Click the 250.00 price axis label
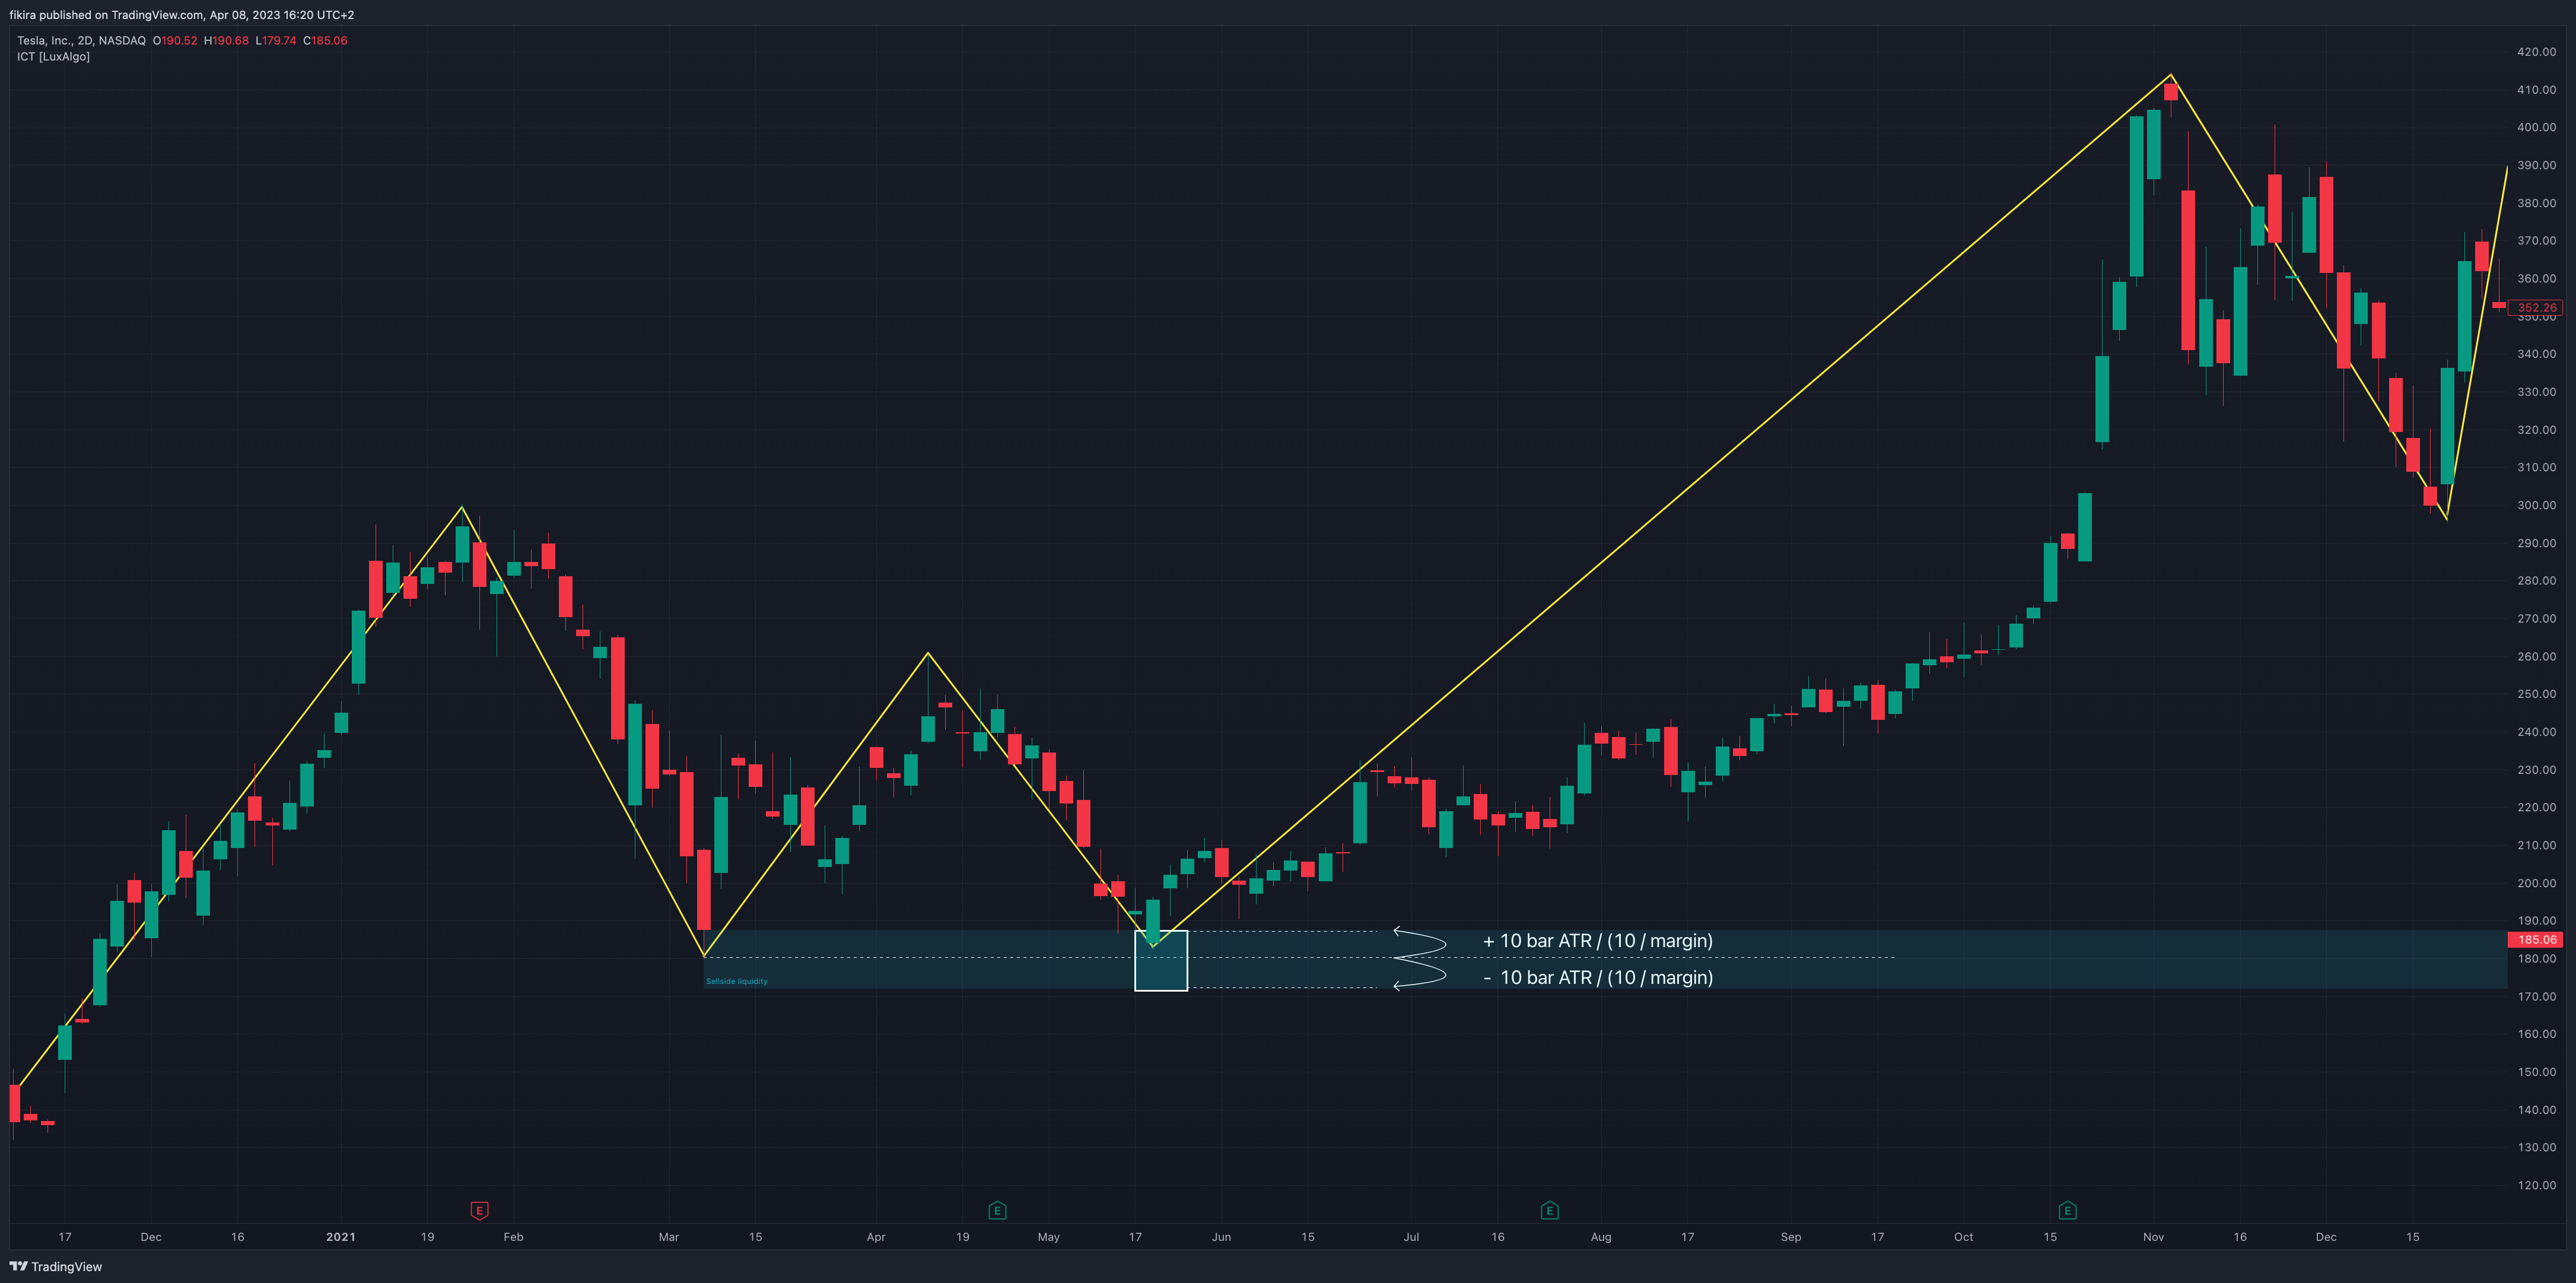 click(x=2536, y=694)
